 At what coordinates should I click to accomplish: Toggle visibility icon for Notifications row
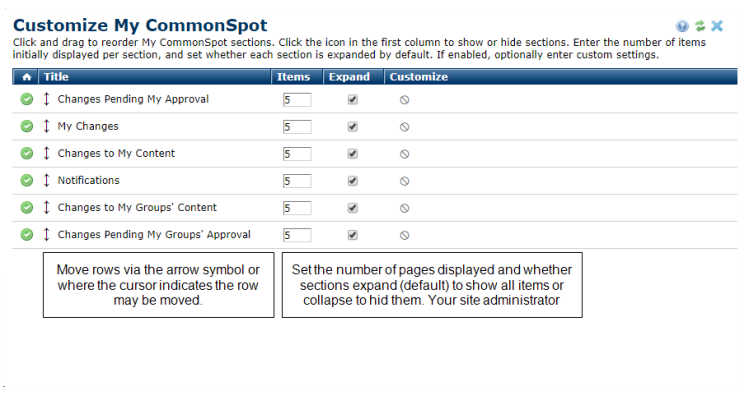[x=27, y=181]
